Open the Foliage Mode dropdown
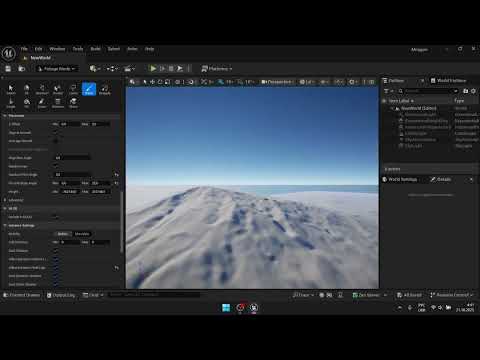Viewport: 480px width, 360px height. pos(57,69)
